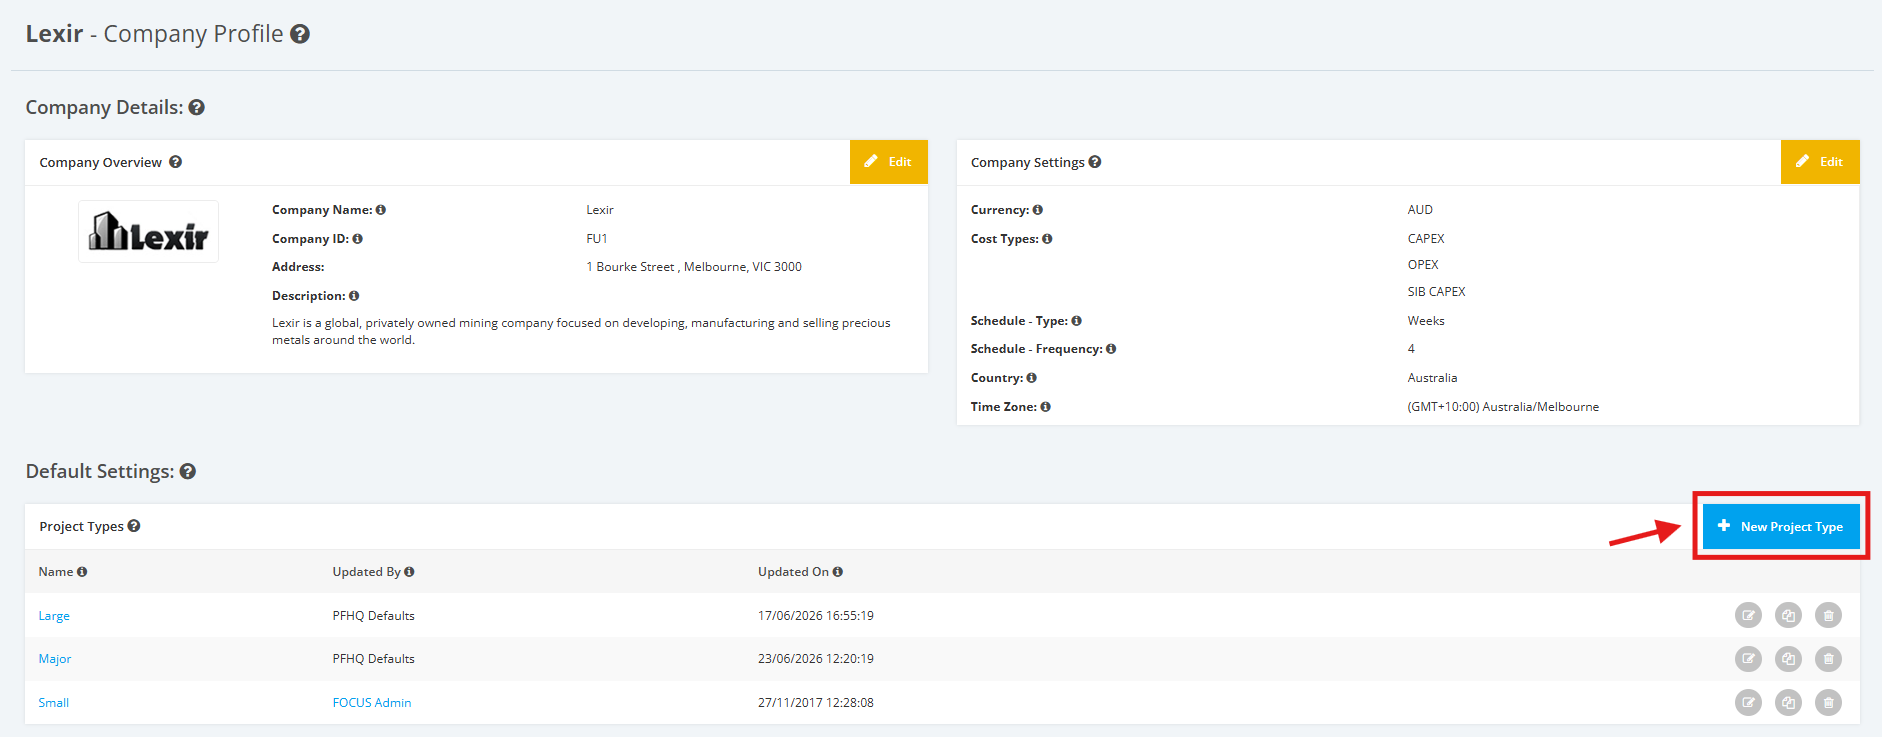Image resolution: width=1882 pixels, height=737 pixels.
Task: Click the edit icon for Small project type
Action: 1748,702
